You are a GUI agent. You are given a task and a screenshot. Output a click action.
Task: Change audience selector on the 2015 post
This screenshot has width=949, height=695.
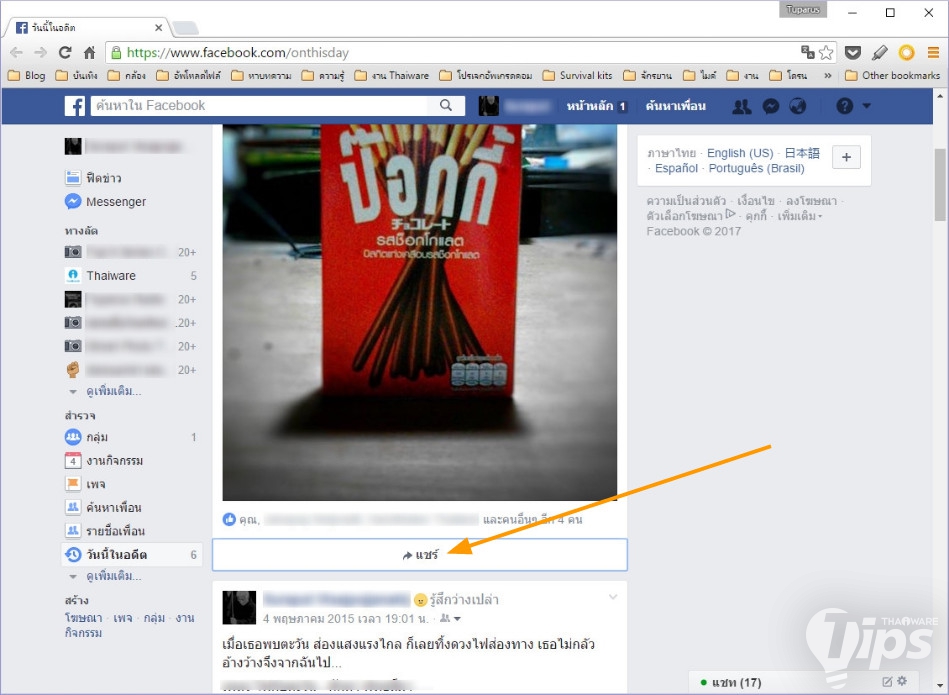click(450, 619)
